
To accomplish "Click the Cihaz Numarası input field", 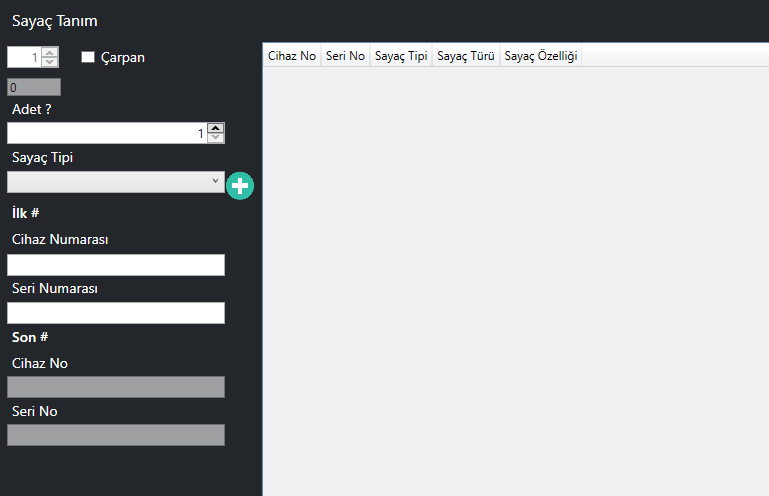I will coord(115,265).
